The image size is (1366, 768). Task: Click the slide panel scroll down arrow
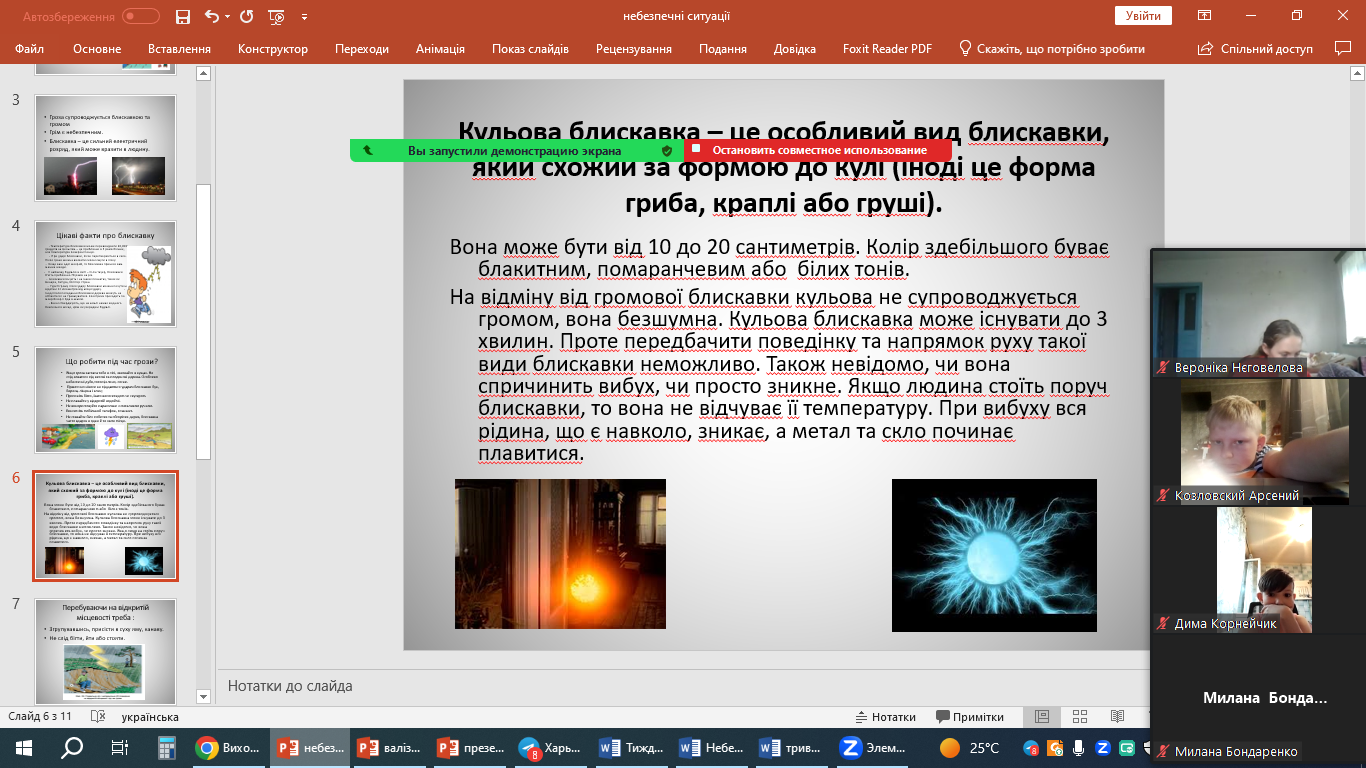(204, 696)
